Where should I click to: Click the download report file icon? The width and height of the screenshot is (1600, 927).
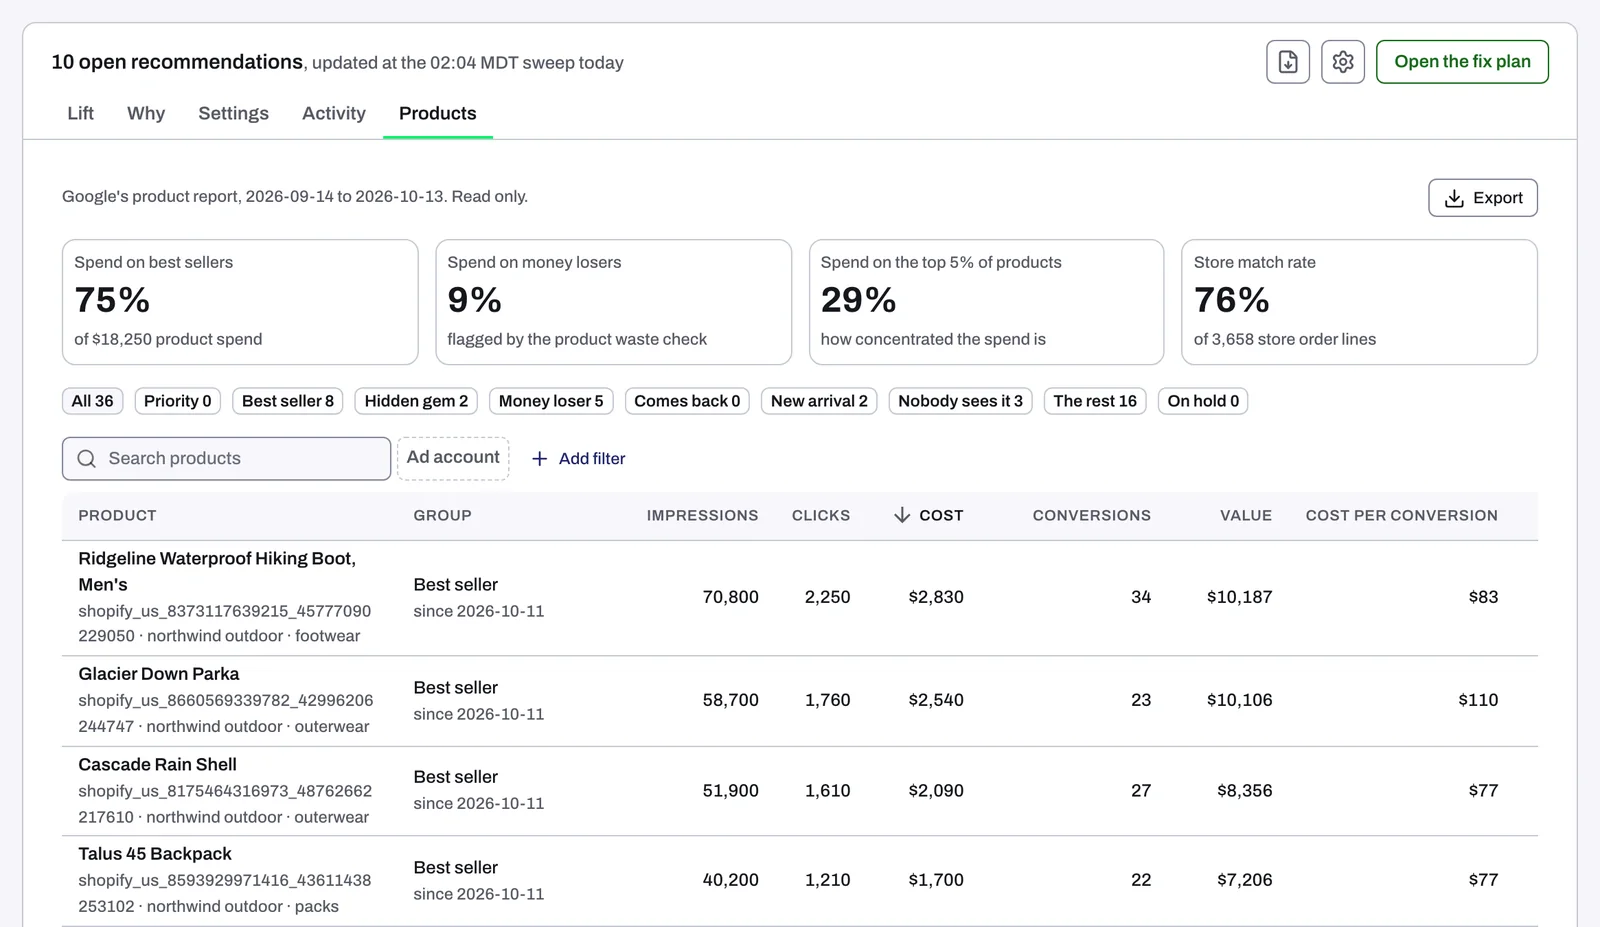[x=1288, y=62]
